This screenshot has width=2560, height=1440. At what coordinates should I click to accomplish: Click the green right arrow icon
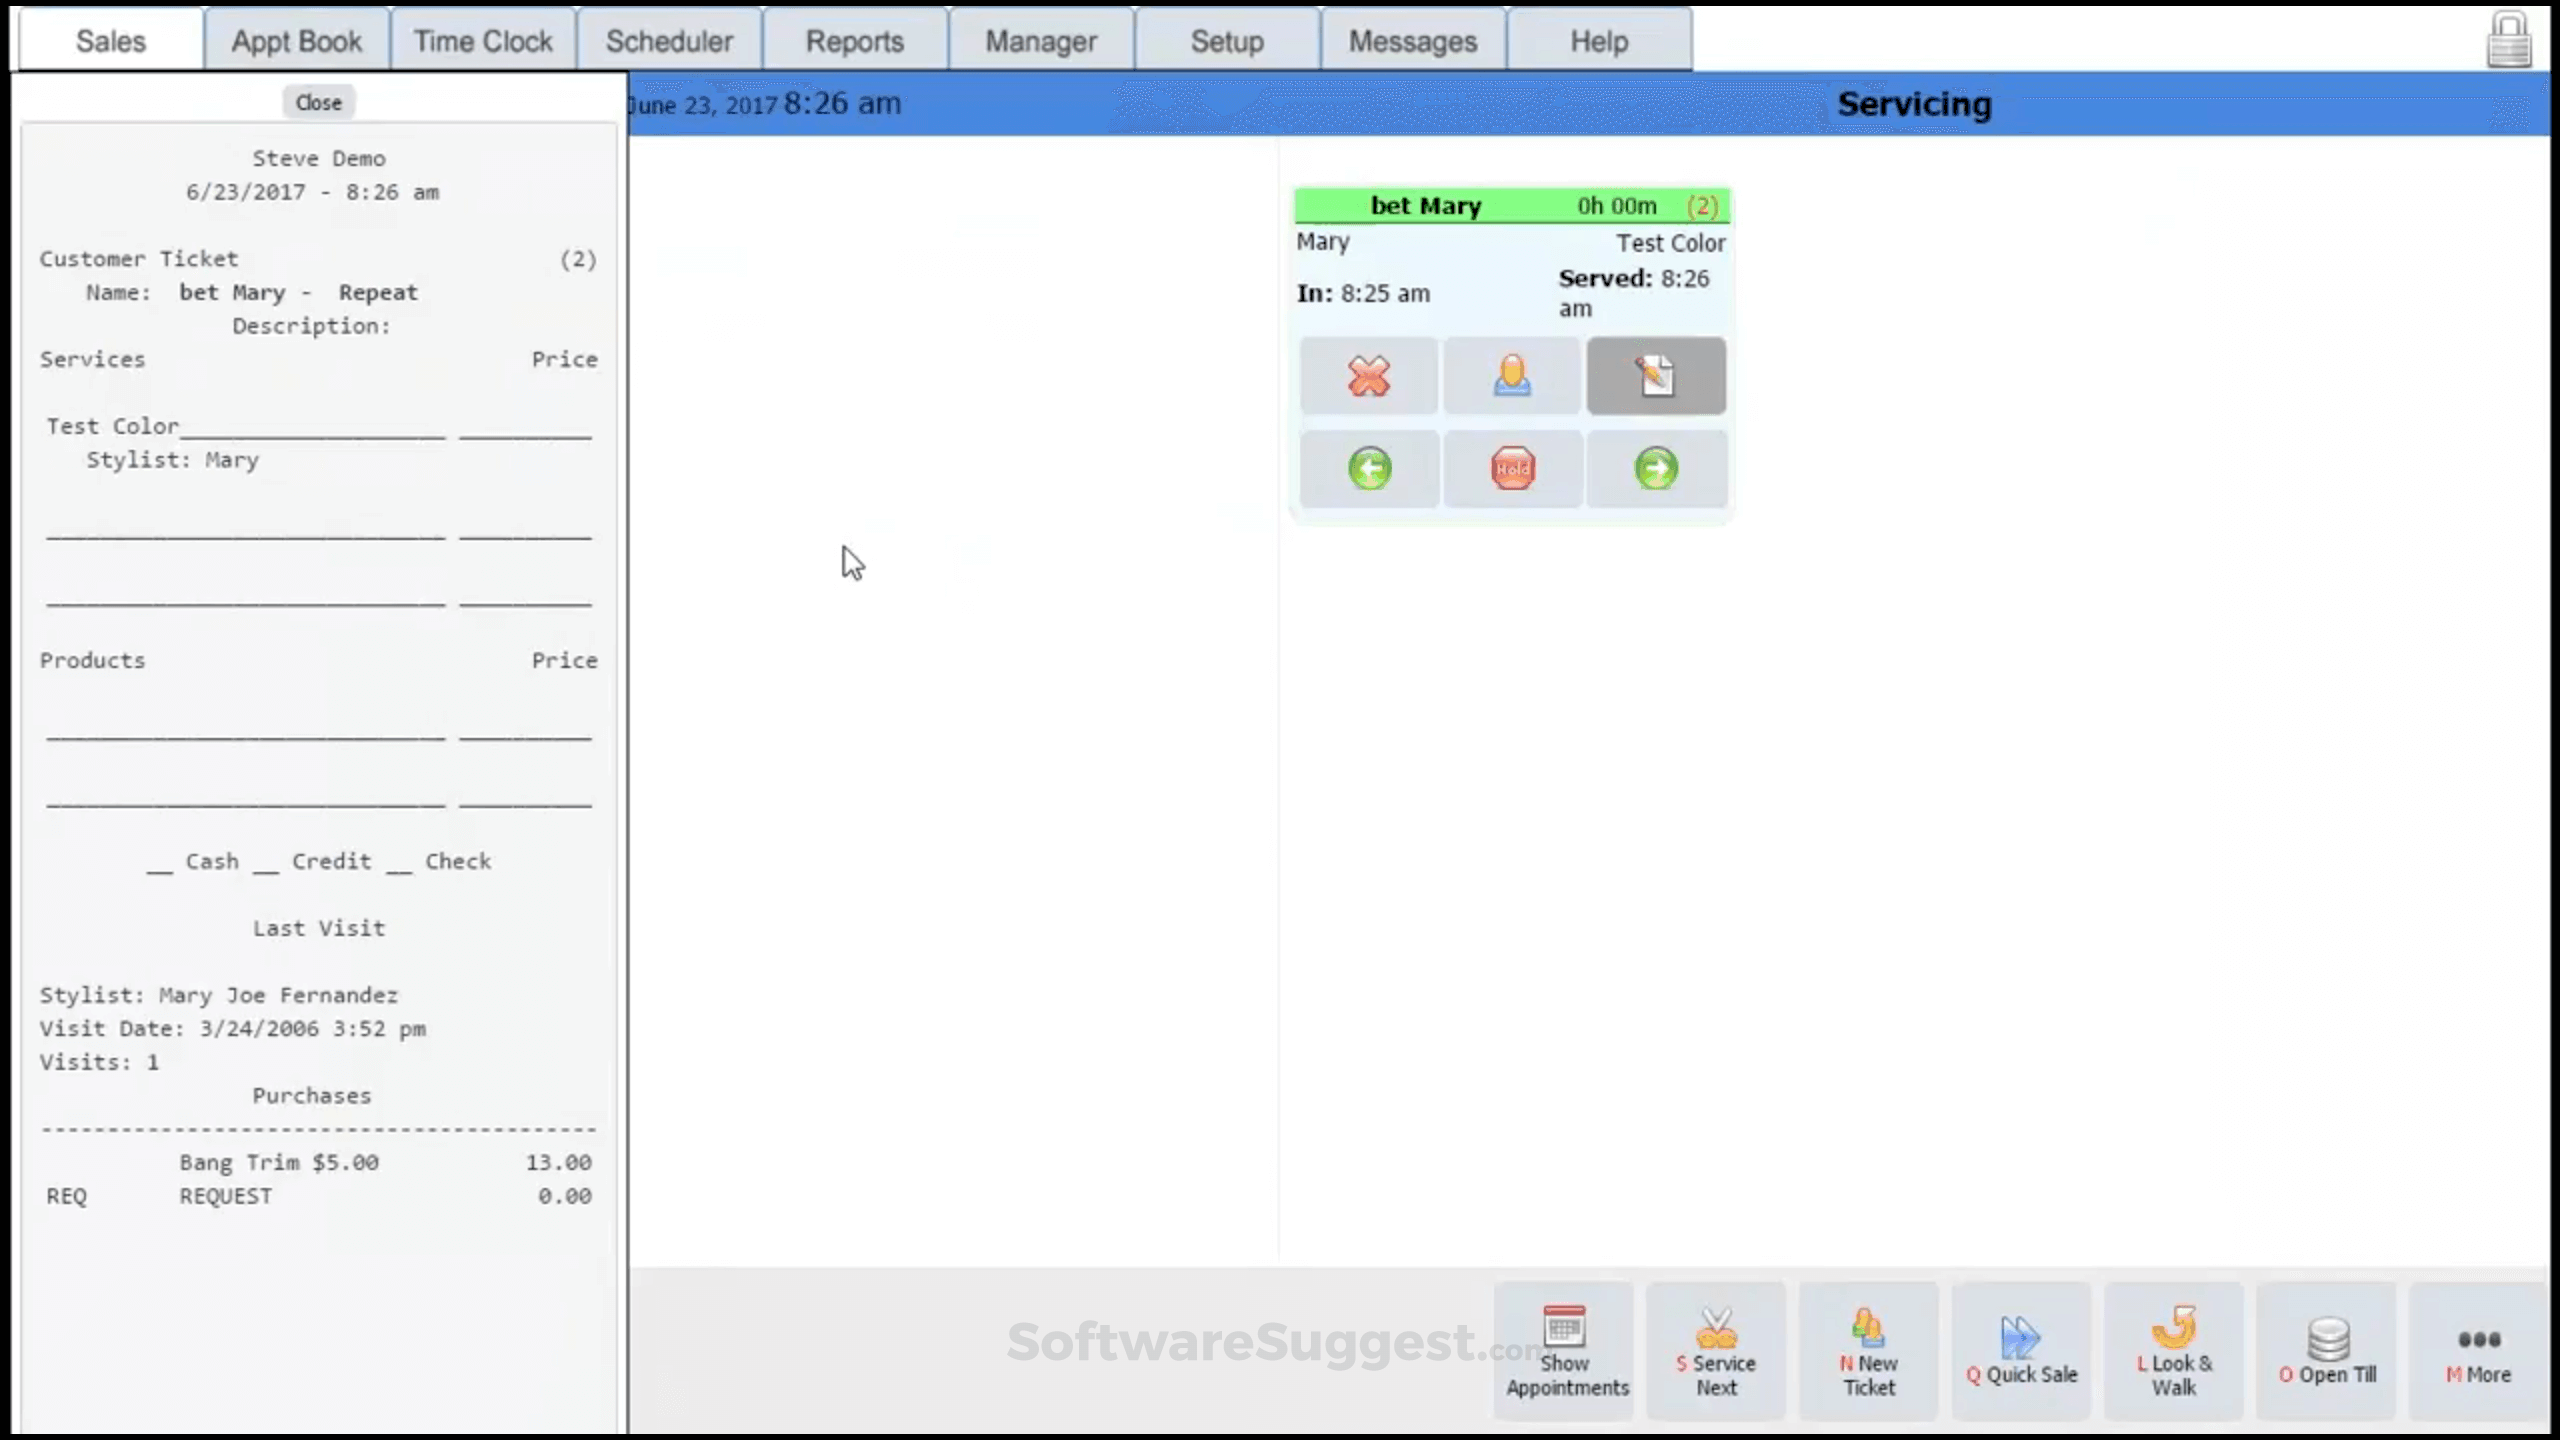point(1656,468)
